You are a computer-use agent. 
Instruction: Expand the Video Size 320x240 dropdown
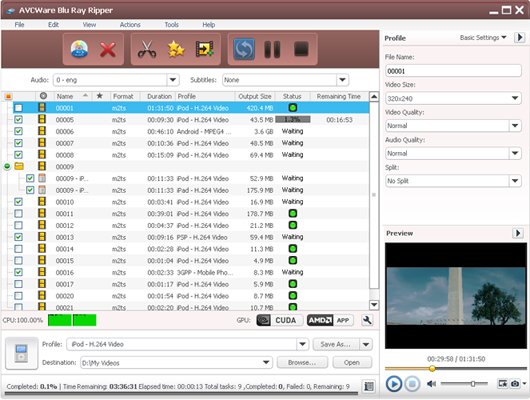point(515,98)
